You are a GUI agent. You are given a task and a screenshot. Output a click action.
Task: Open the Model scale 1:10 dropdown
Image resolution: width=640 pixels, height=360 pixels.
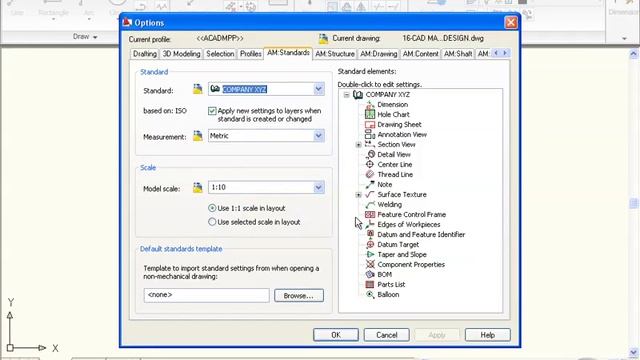(x=318, y=187)
